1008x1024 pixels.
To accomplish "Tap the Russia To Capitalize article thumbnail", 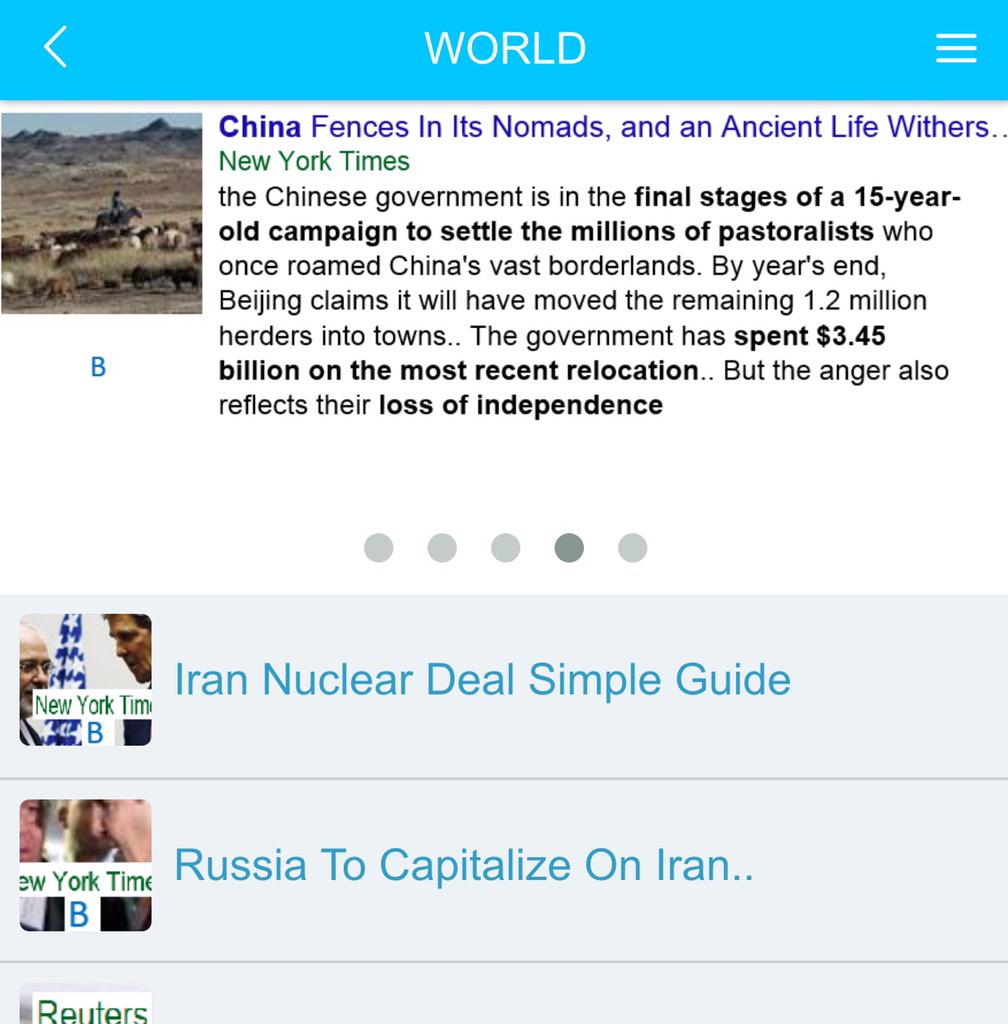I will coord(86,865).
